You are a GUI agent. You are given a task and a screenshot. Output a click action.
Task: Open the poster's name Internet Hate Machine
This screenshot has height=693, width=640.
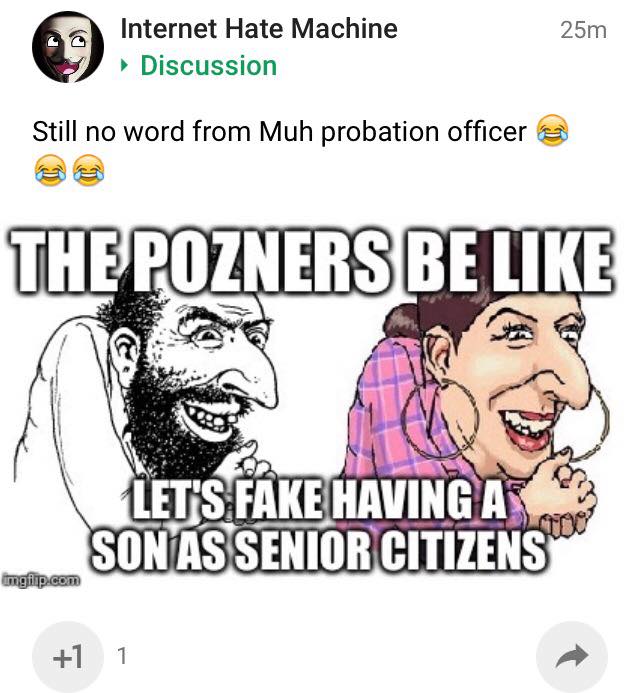tap(259, 29)
